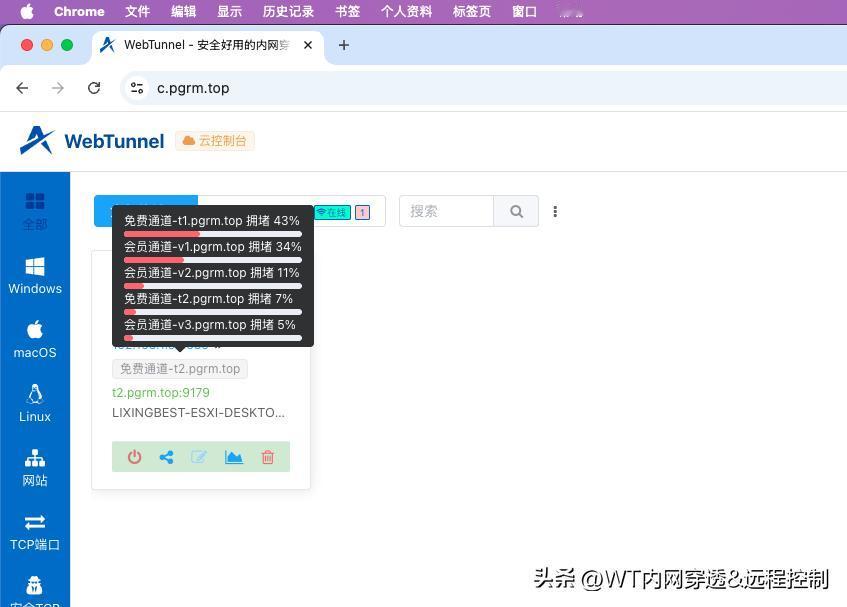Viewport: 847px width, 607px height.
Task: Click the magnifier search button
Action: (516, 211)
